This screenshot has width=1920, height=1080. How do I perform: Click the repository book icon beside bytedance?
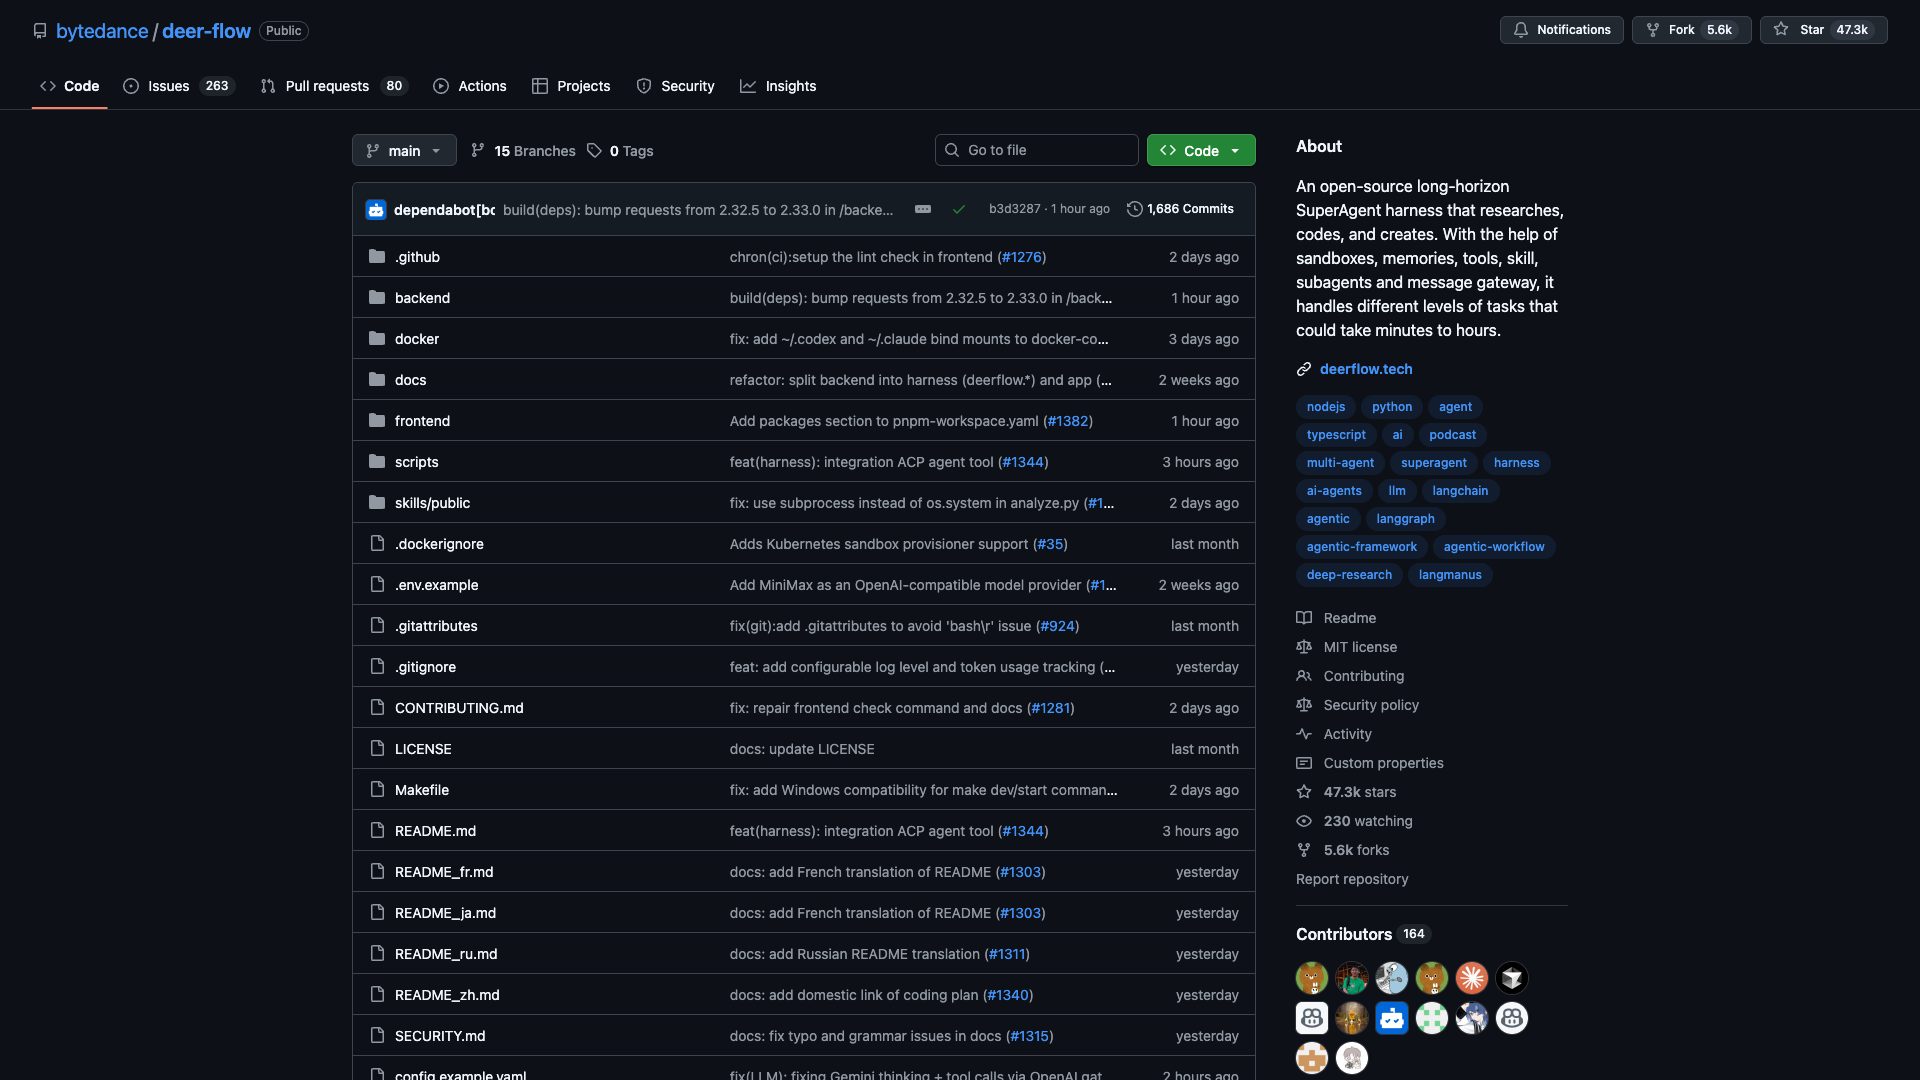point(40,31)
